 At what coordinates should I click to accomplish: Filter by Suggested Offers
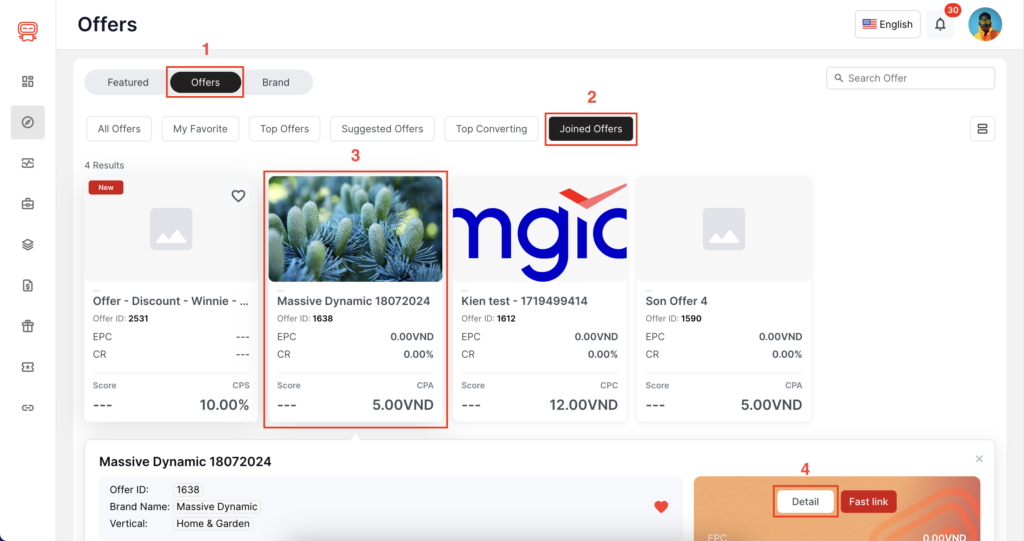382,129
